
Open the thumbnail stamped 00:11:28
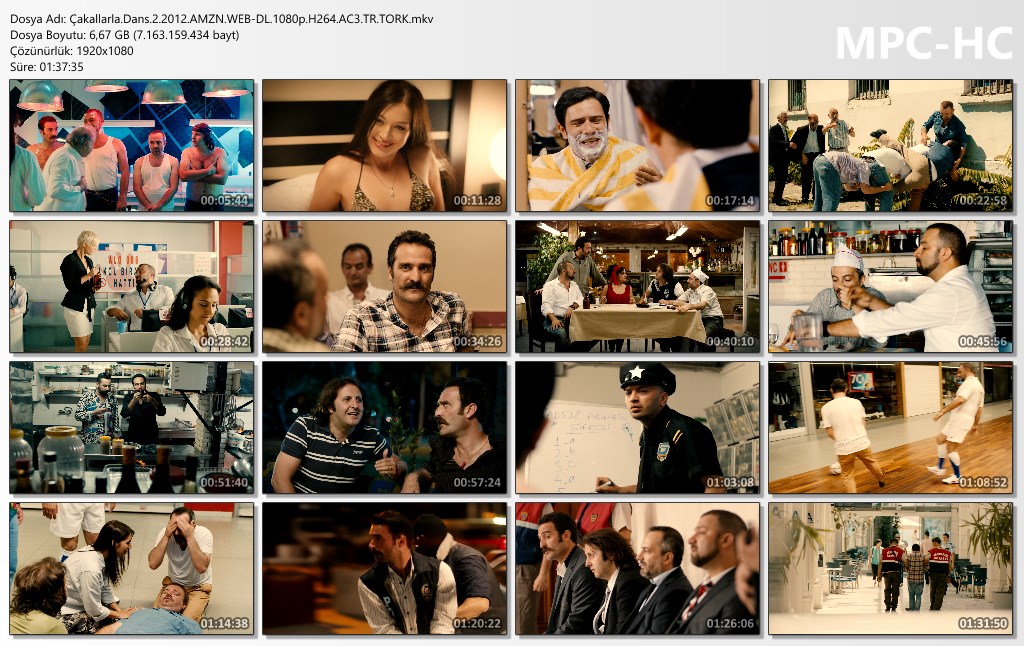tap(385, 146)
